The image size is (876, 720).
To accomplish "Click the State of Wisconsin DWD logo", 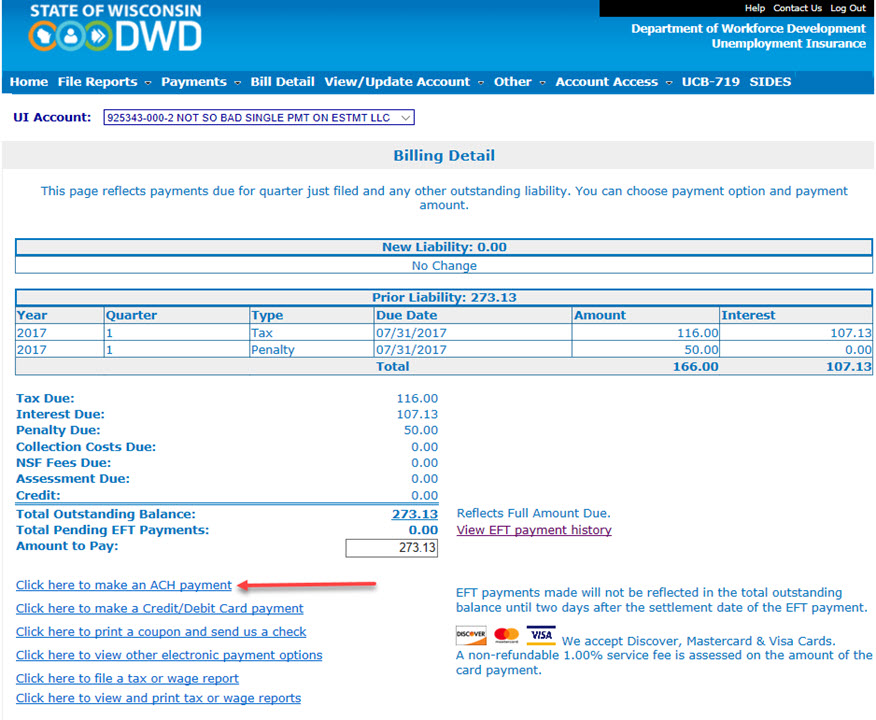I will [115, 30].
